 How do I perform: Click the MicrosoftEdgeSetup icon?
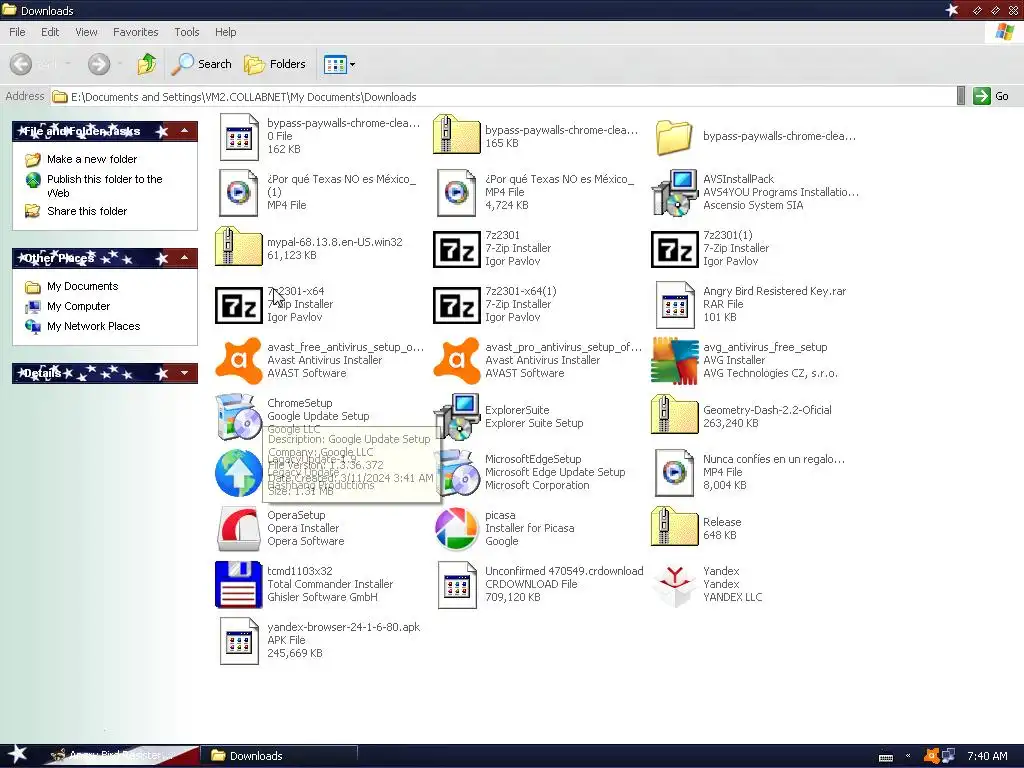click(456, 472)
